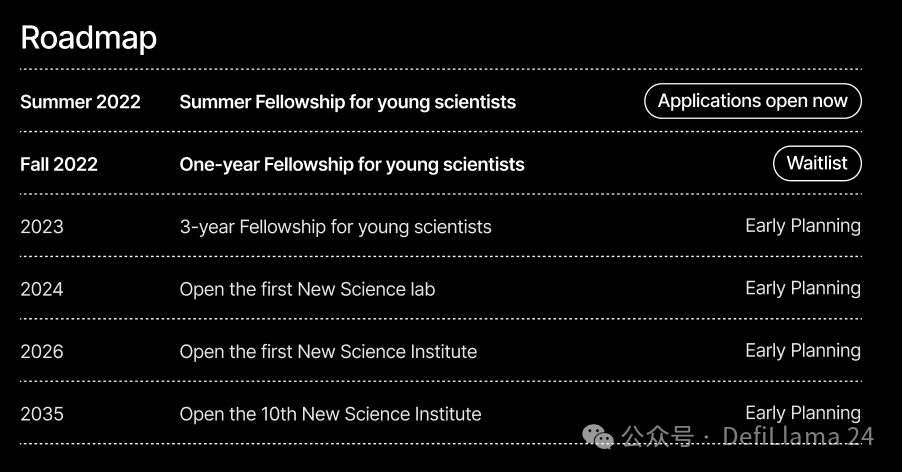This screenshot has width=902, height=472.
Task: Select the Roadmap heading
Action: pos(89,38)
